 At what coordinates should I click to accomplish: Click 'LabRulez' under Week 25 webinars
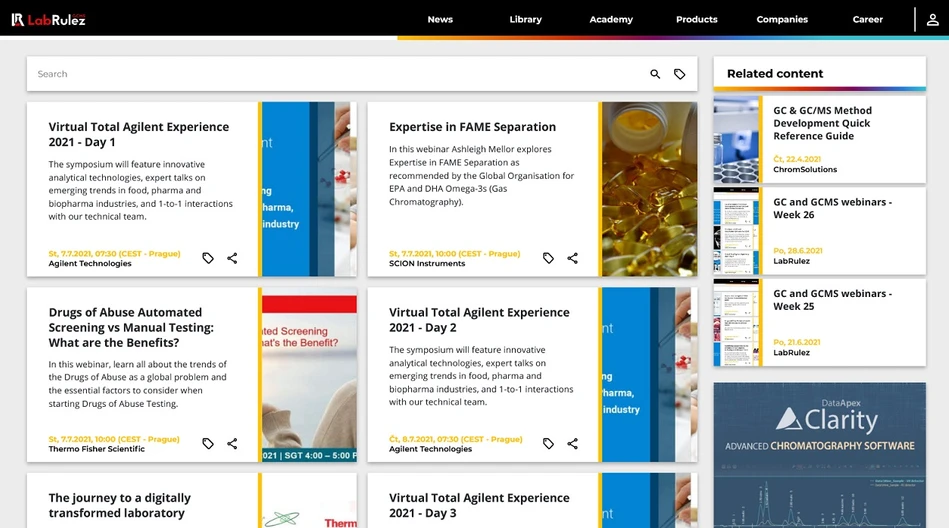pos(791,352)
